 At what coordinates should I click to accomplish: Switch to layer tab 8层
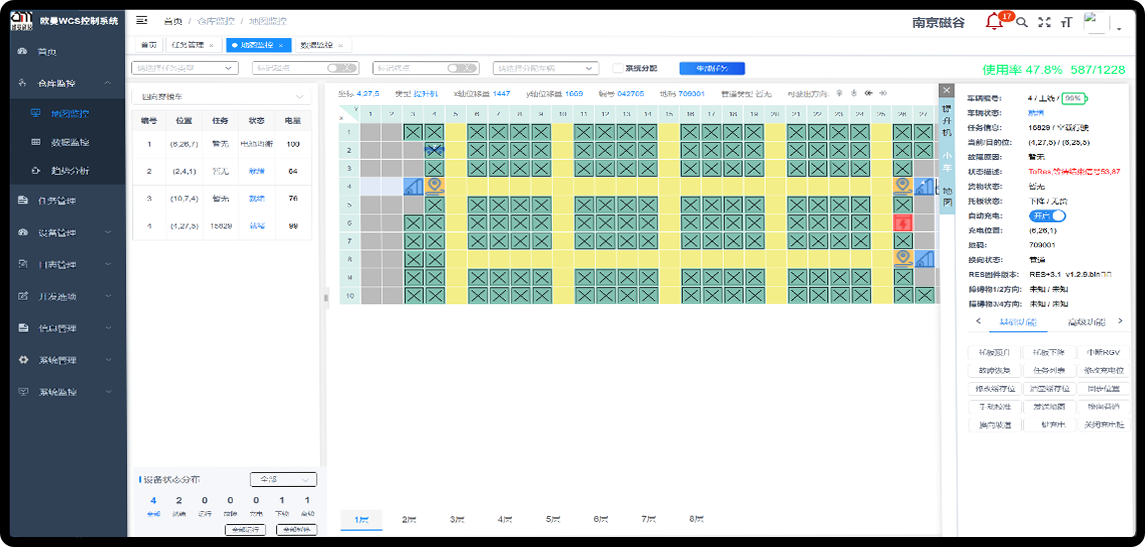697,519
